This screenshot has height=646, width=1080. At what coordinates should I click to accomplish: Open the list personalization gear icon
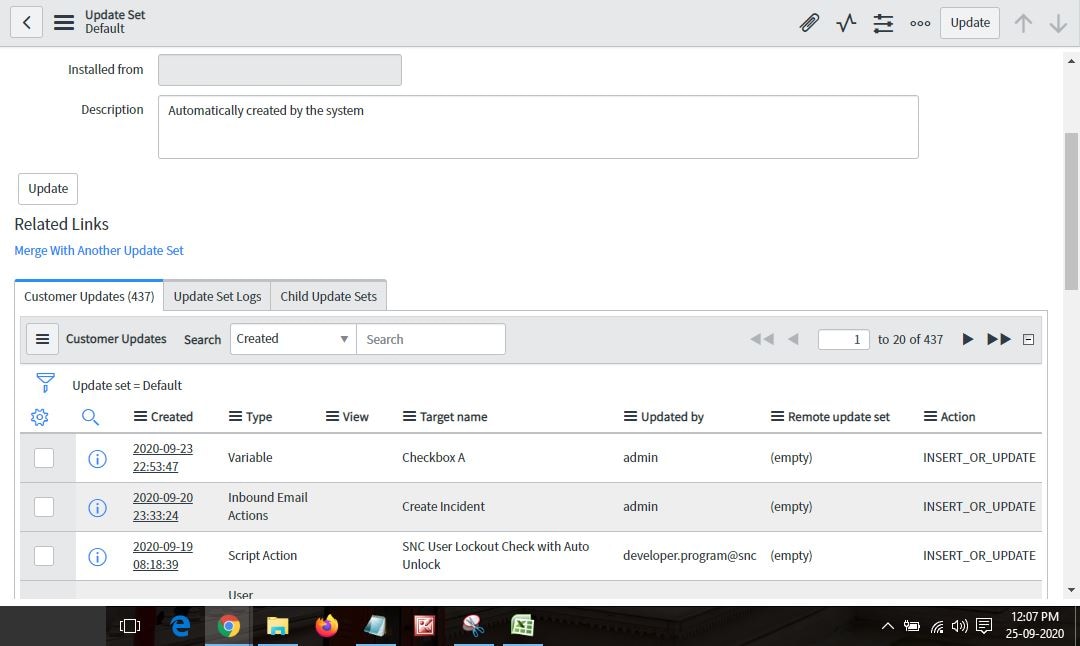(40, 417)
